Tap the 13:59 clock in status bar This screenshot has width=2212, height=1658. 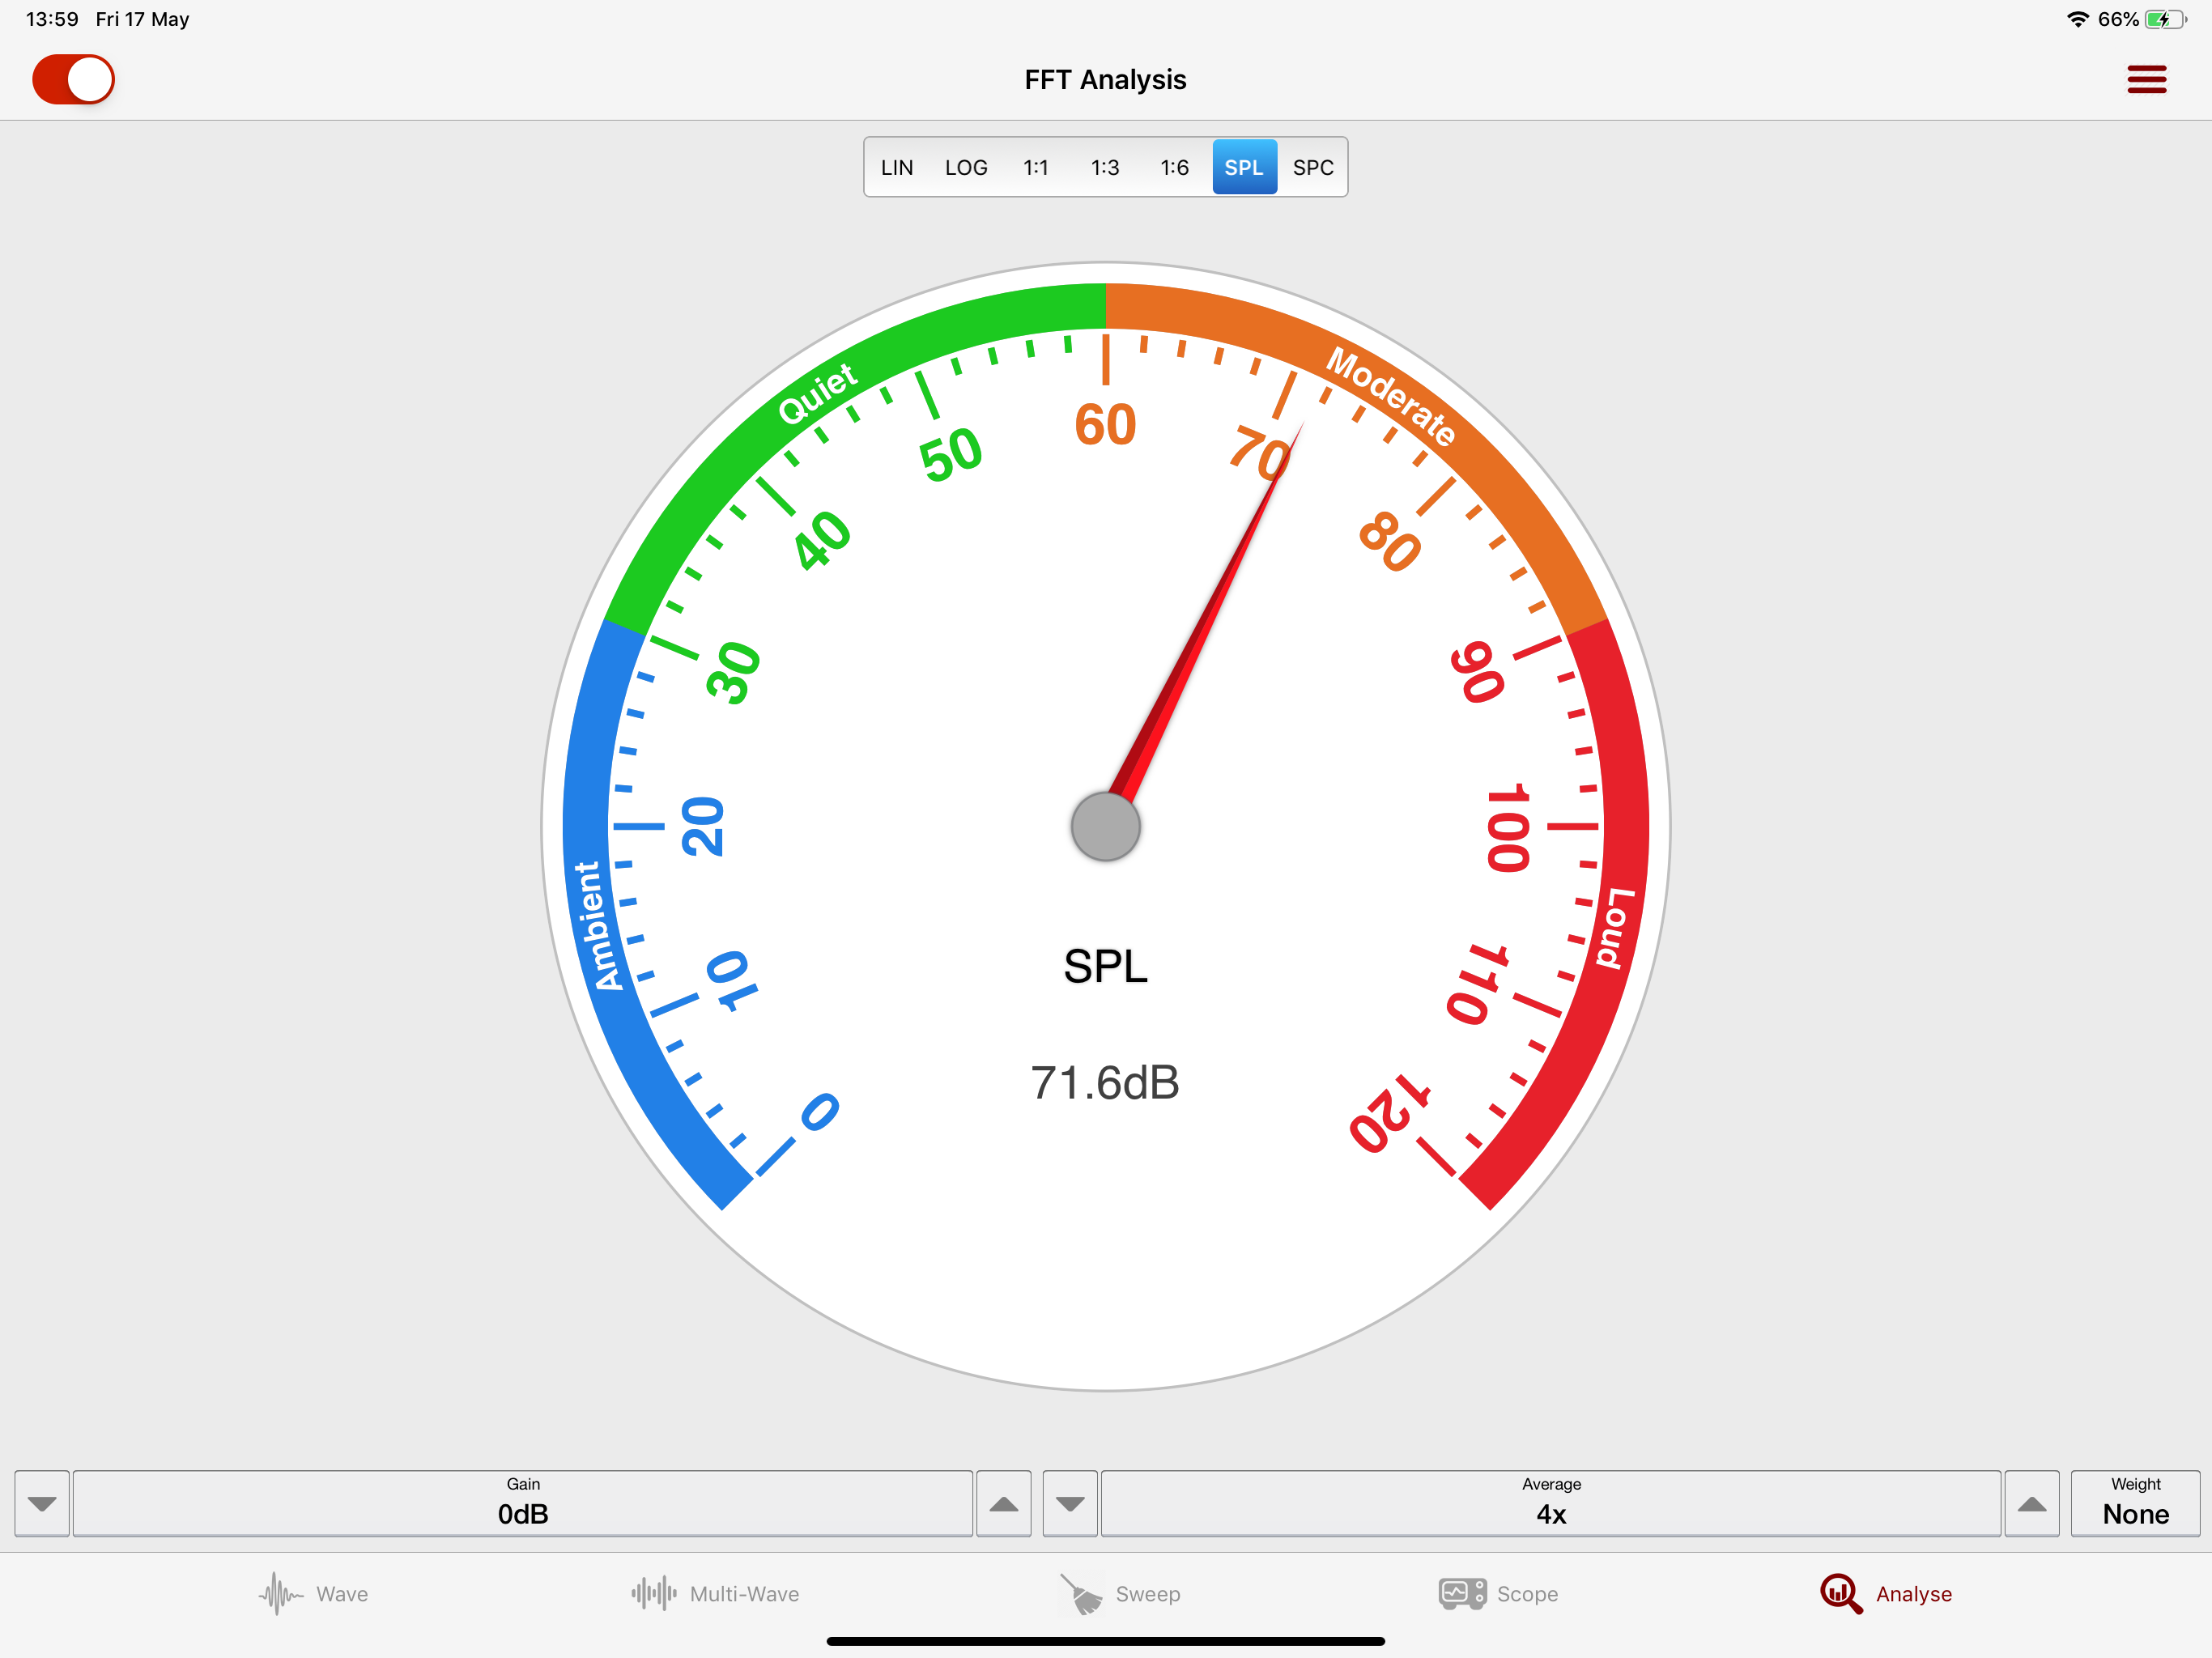click(52, 19)
